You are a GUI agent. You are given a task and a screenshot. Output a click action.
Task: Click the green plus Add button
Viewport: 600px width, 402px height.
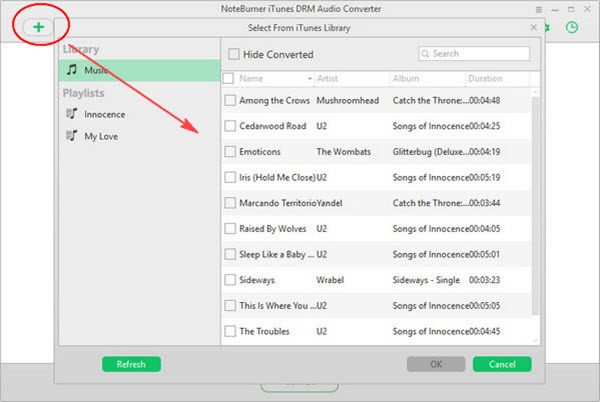pyautogui.click(x=38, y=27)
